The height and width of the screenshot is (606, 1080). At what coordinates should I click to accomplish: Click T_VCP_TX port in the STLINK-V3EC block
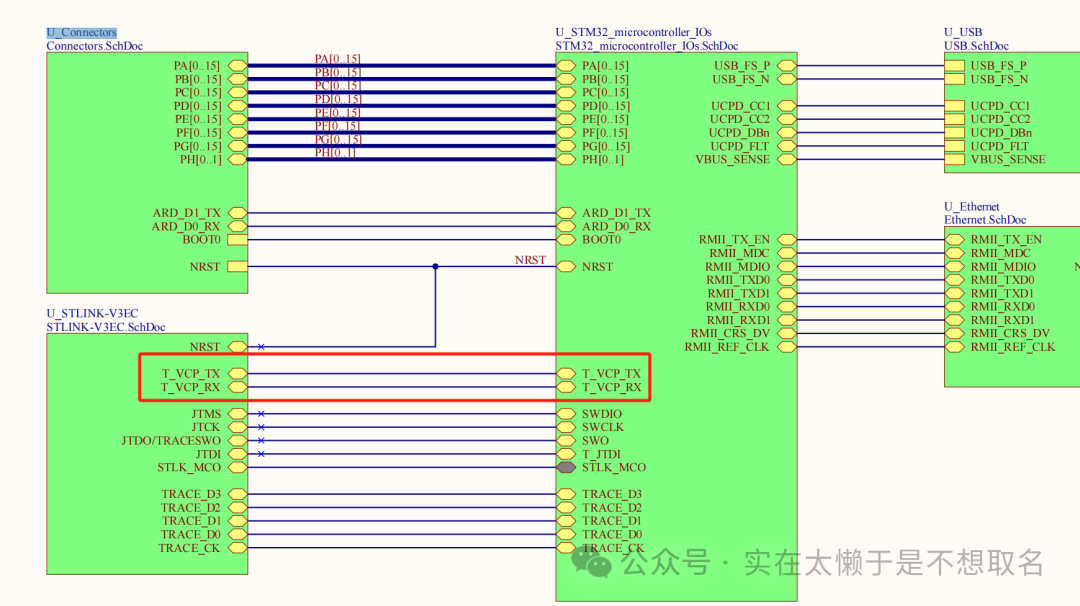click(237, 374)
